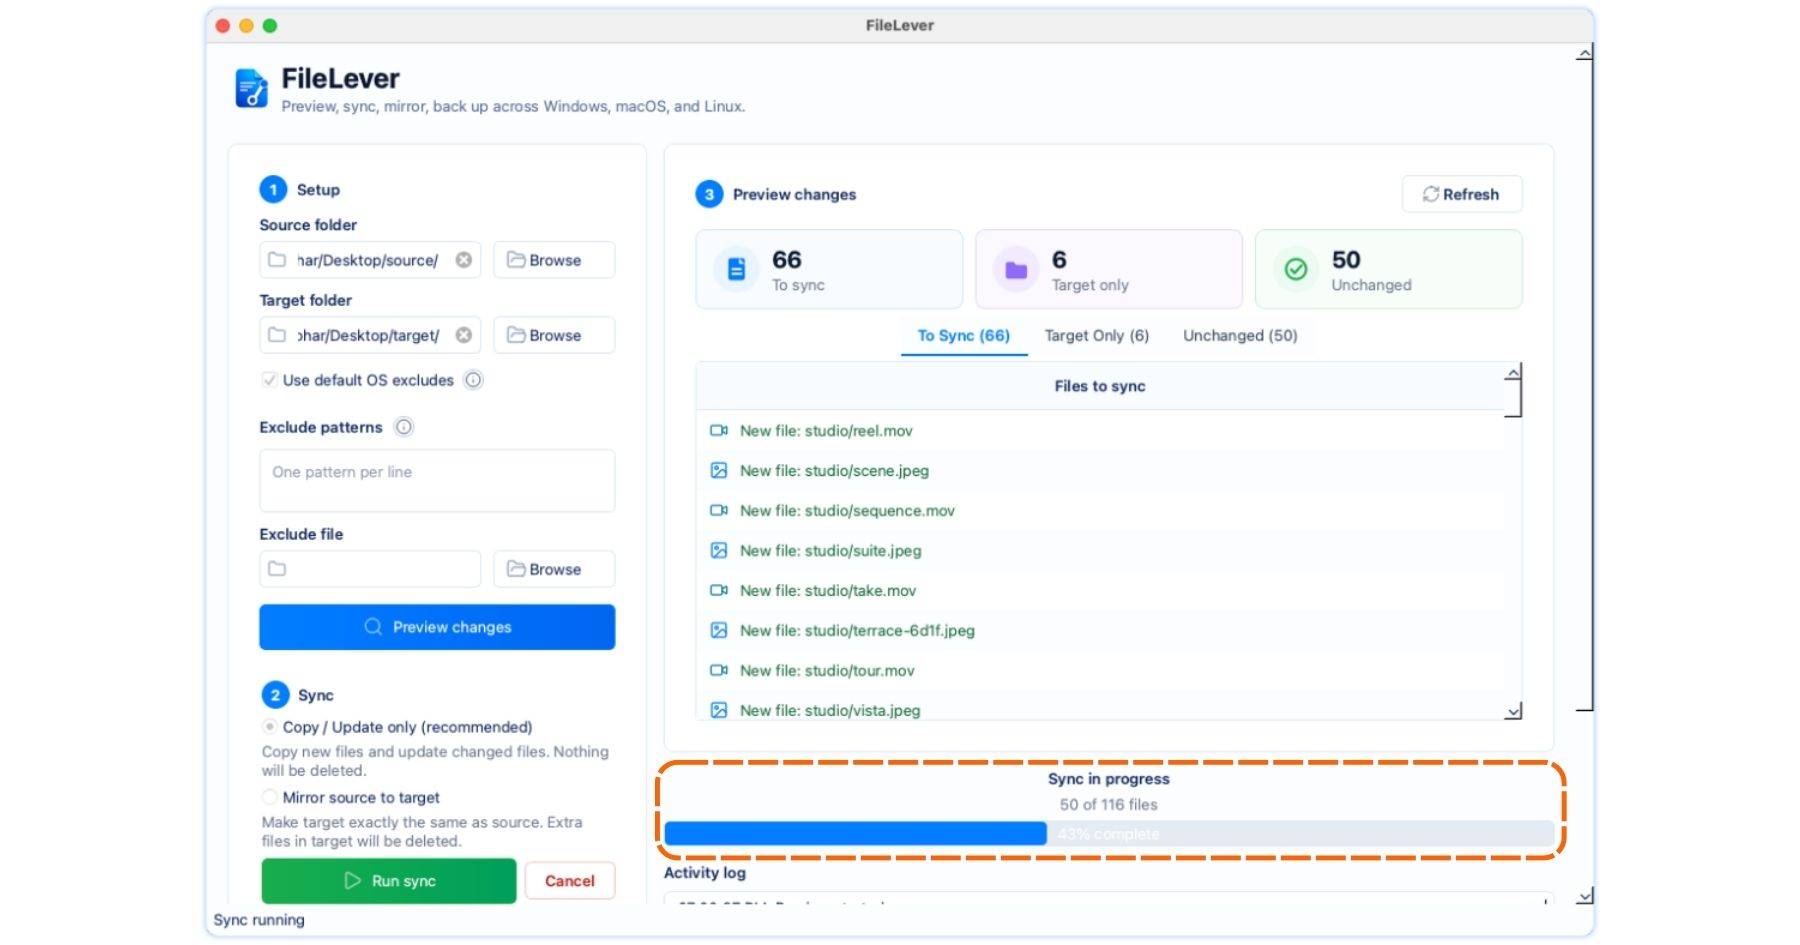The width and height of the screenshot is (1800, 945).
Task: Select row New file: studio/scene.jpeg
Action: point(1100,470)
